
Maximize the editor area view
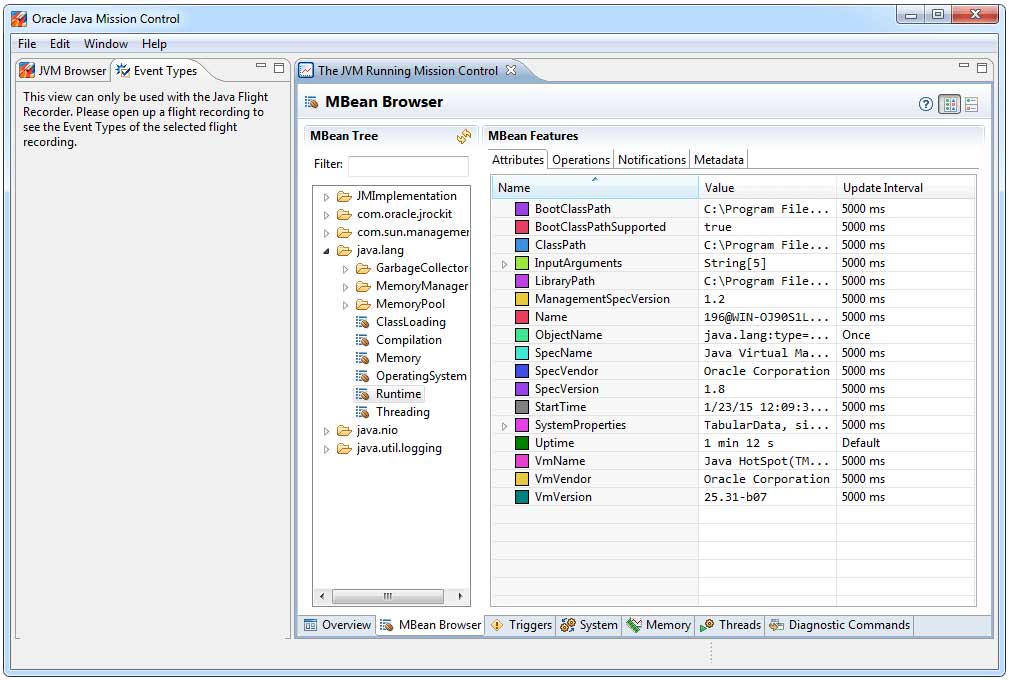tap(982, 68)
